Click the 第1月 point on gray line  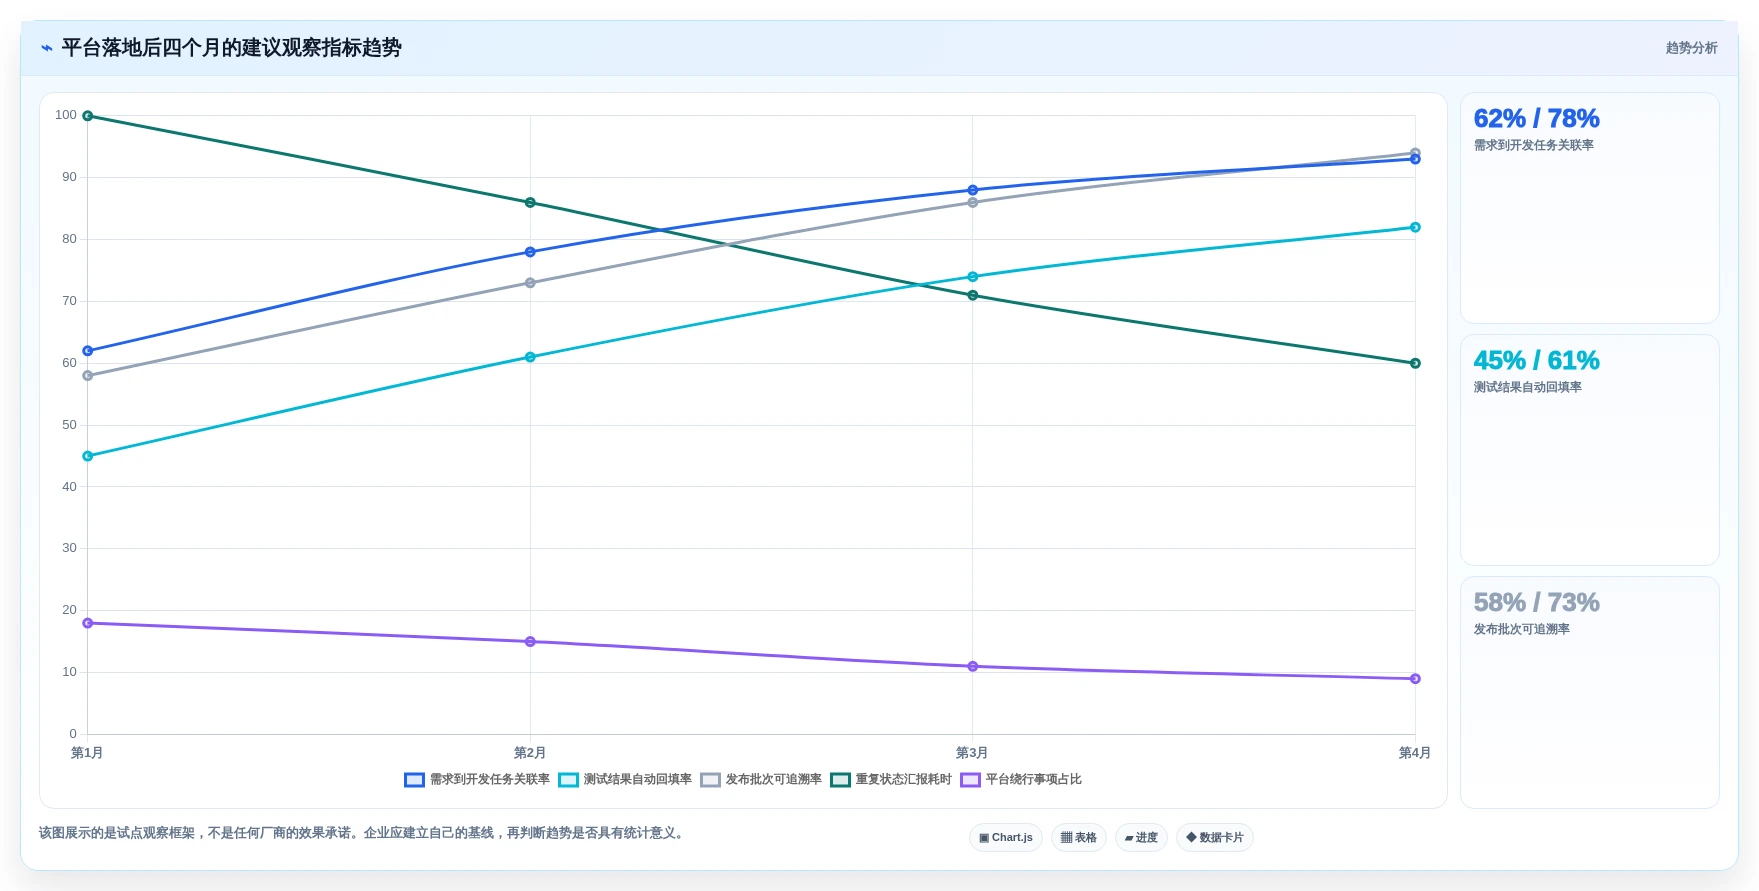tap(88, 376)
